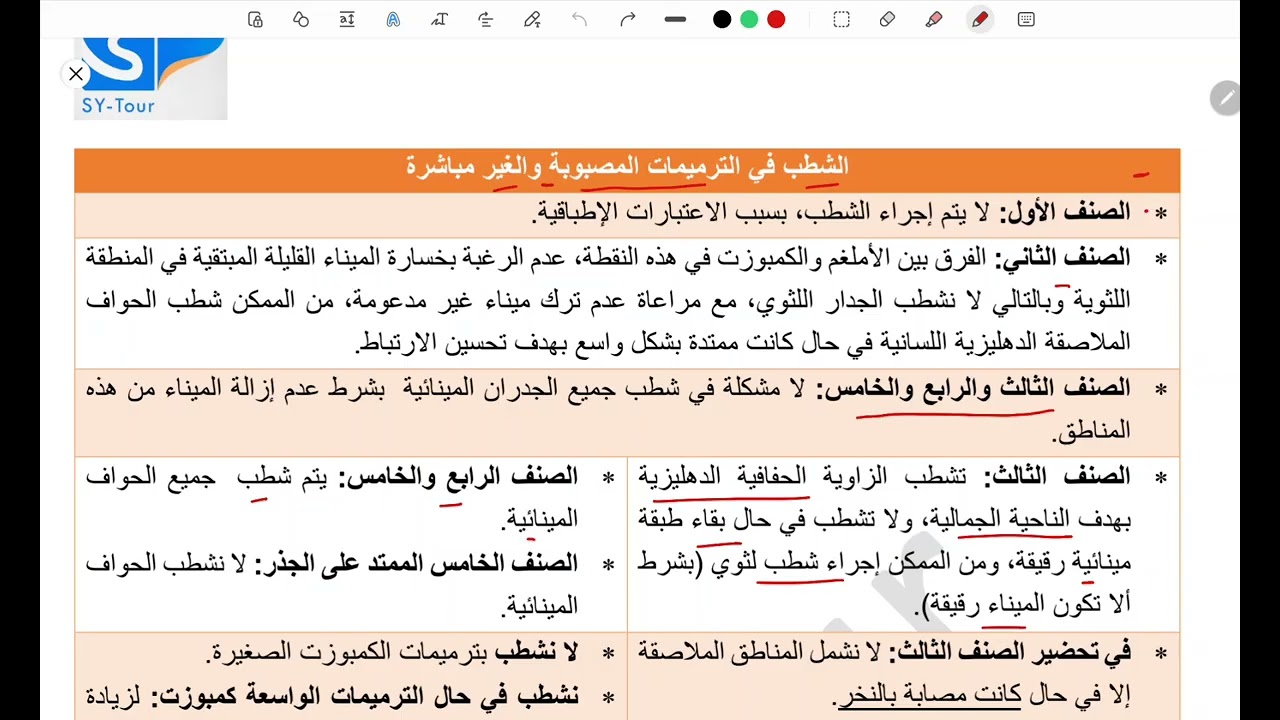Select the highlighter tool

point(934,19)
